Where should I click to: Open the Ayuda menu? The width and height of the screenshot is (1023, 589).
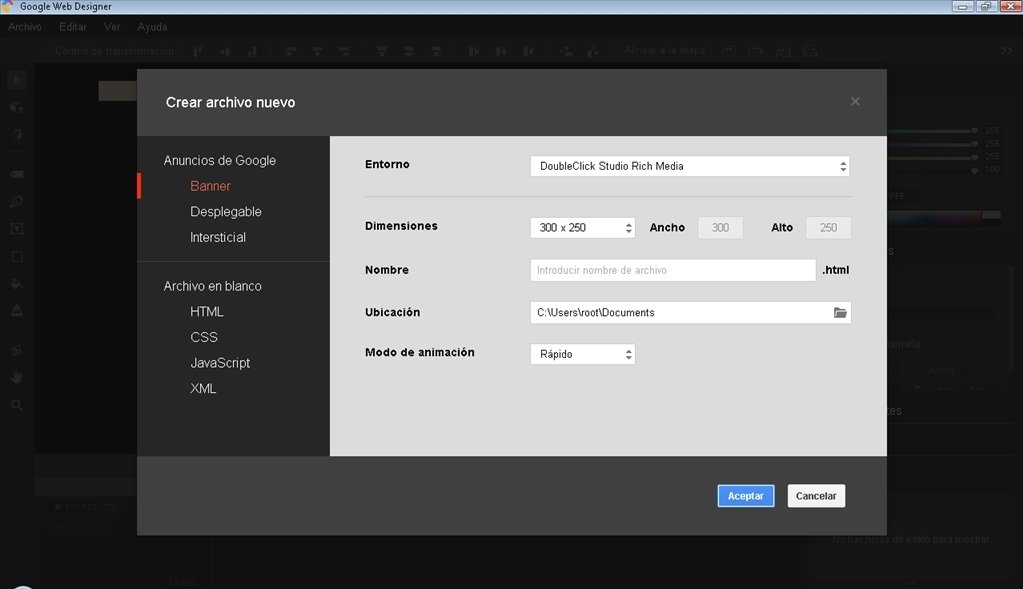pos(152,27)
